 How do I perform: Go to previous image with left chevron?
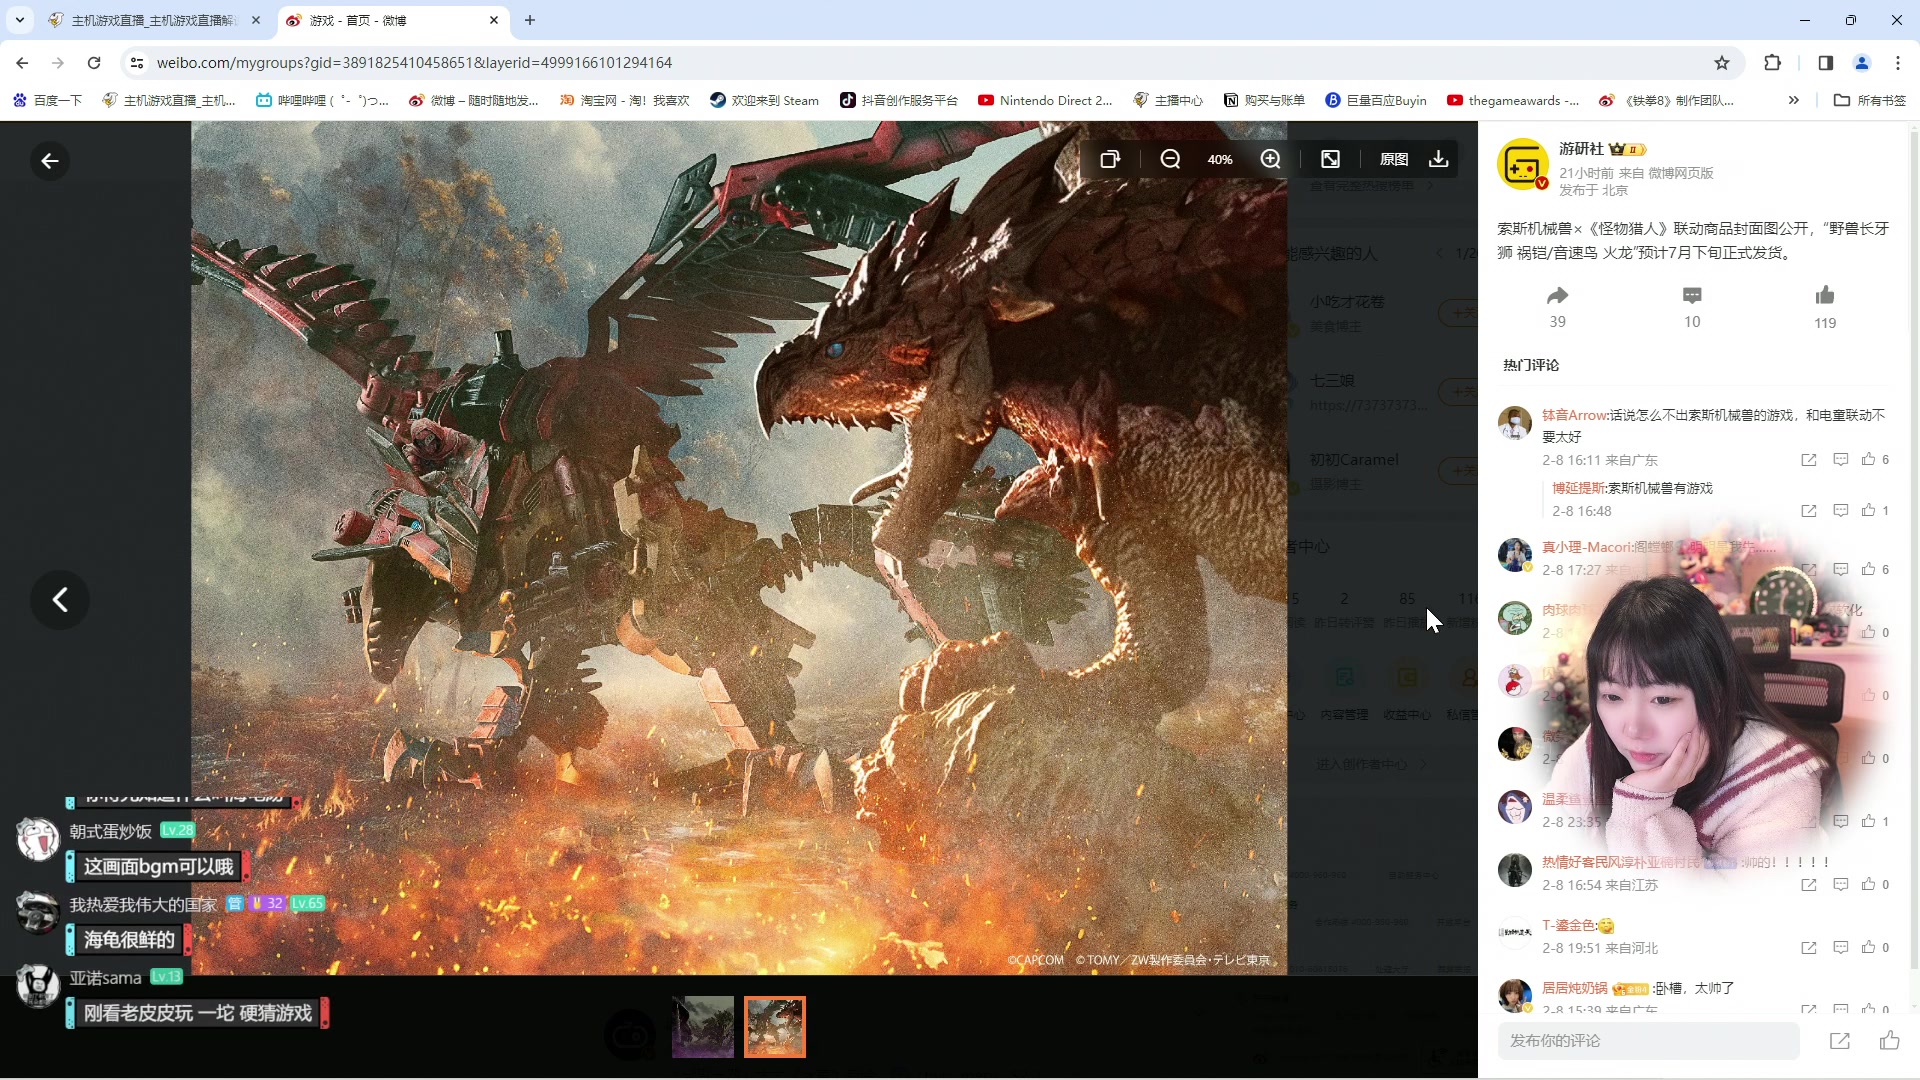coord(60,600)
